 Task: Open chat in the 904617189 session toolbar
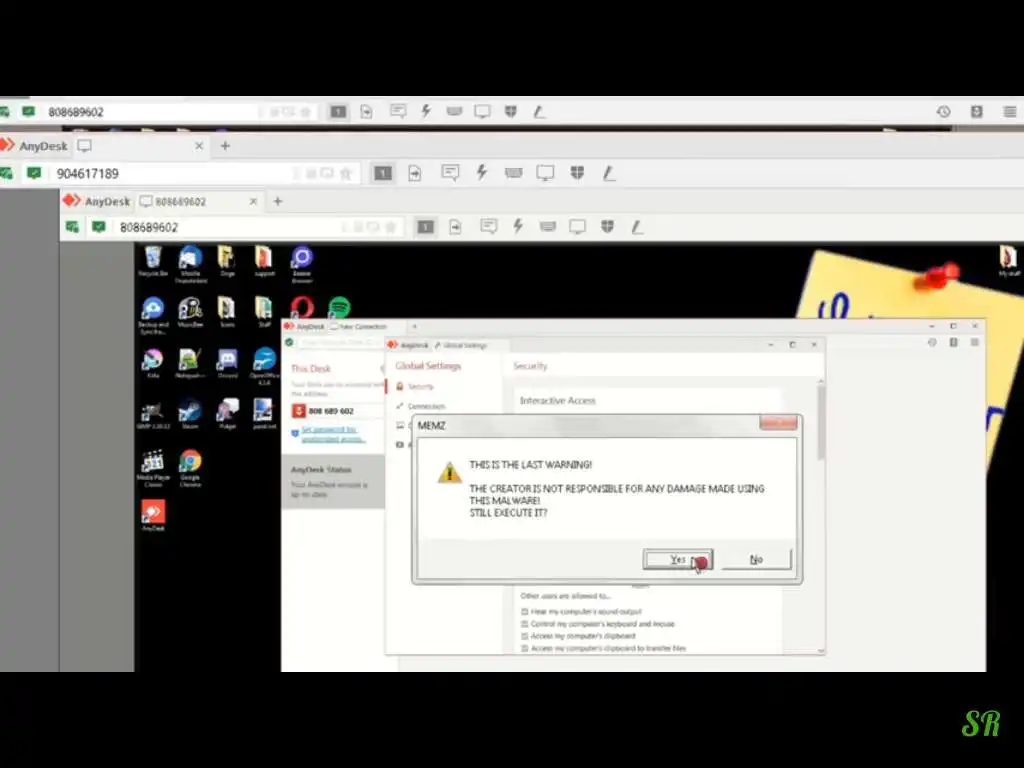(x=450, y=173)
